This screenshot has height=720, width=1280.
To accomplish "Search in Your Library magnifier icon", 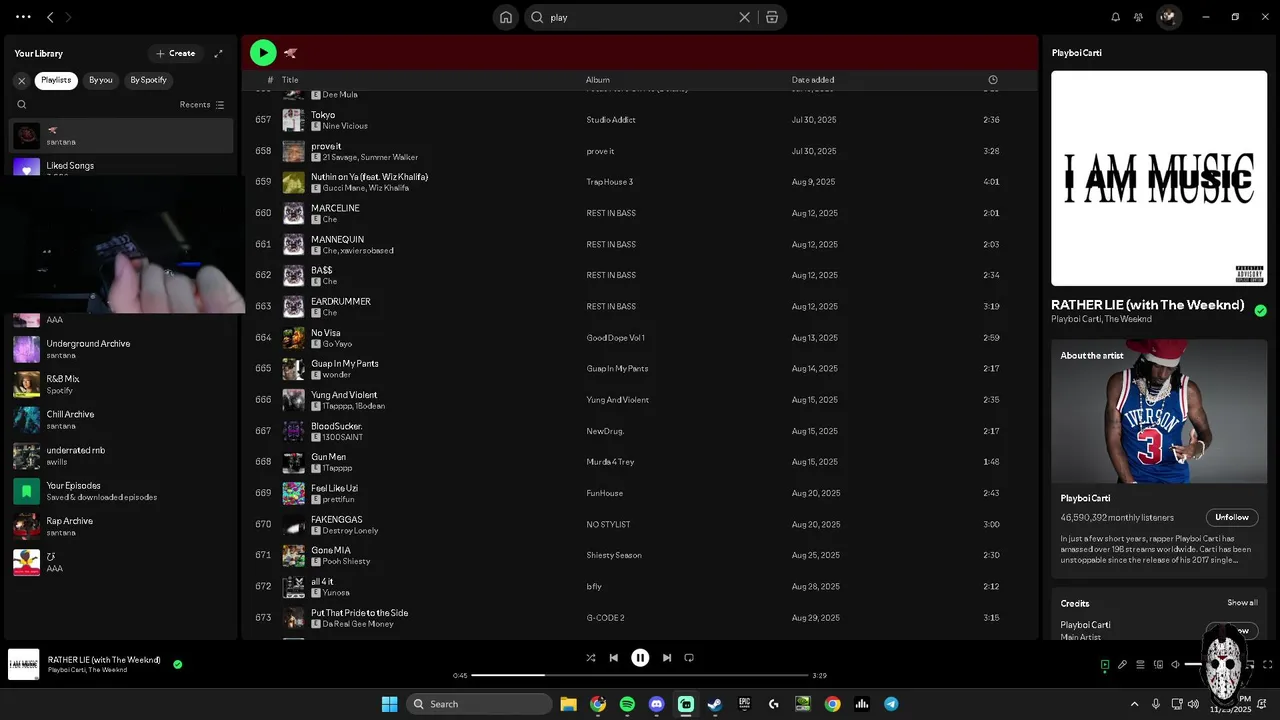I will click(x=22, y=104).
